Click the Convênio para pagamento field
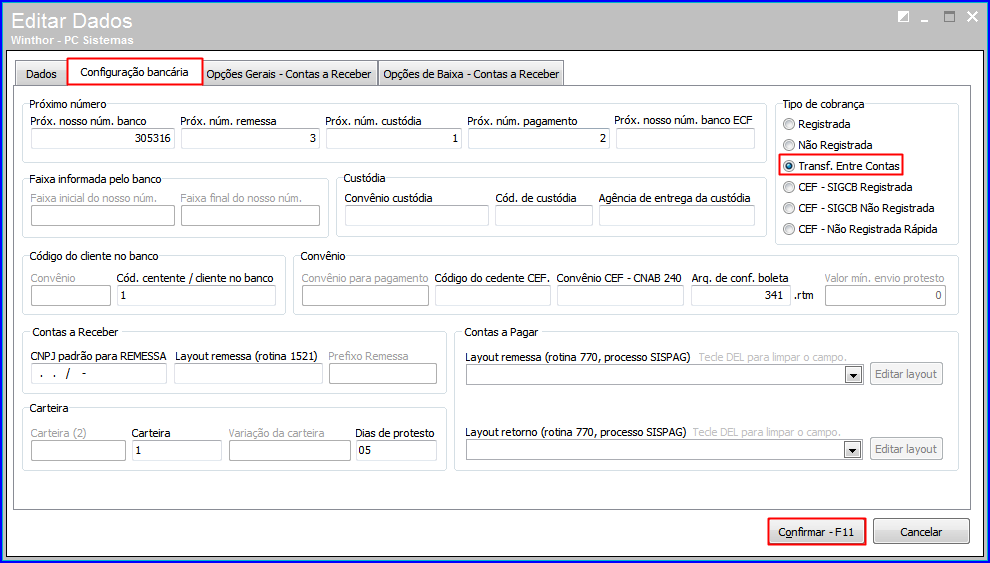Screen dimensions: 990x563 pos(365,295)
